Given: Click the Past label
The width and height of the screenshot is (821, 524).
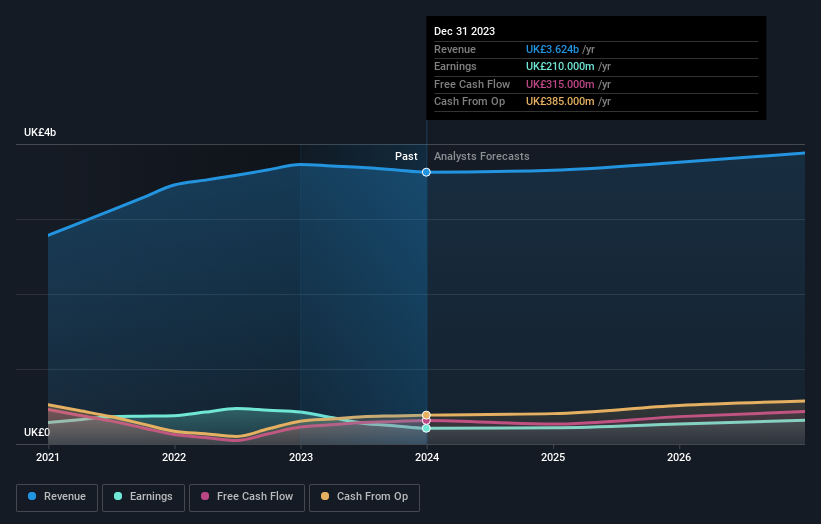Looking at the screenshot, I should (x=406, y=157).
